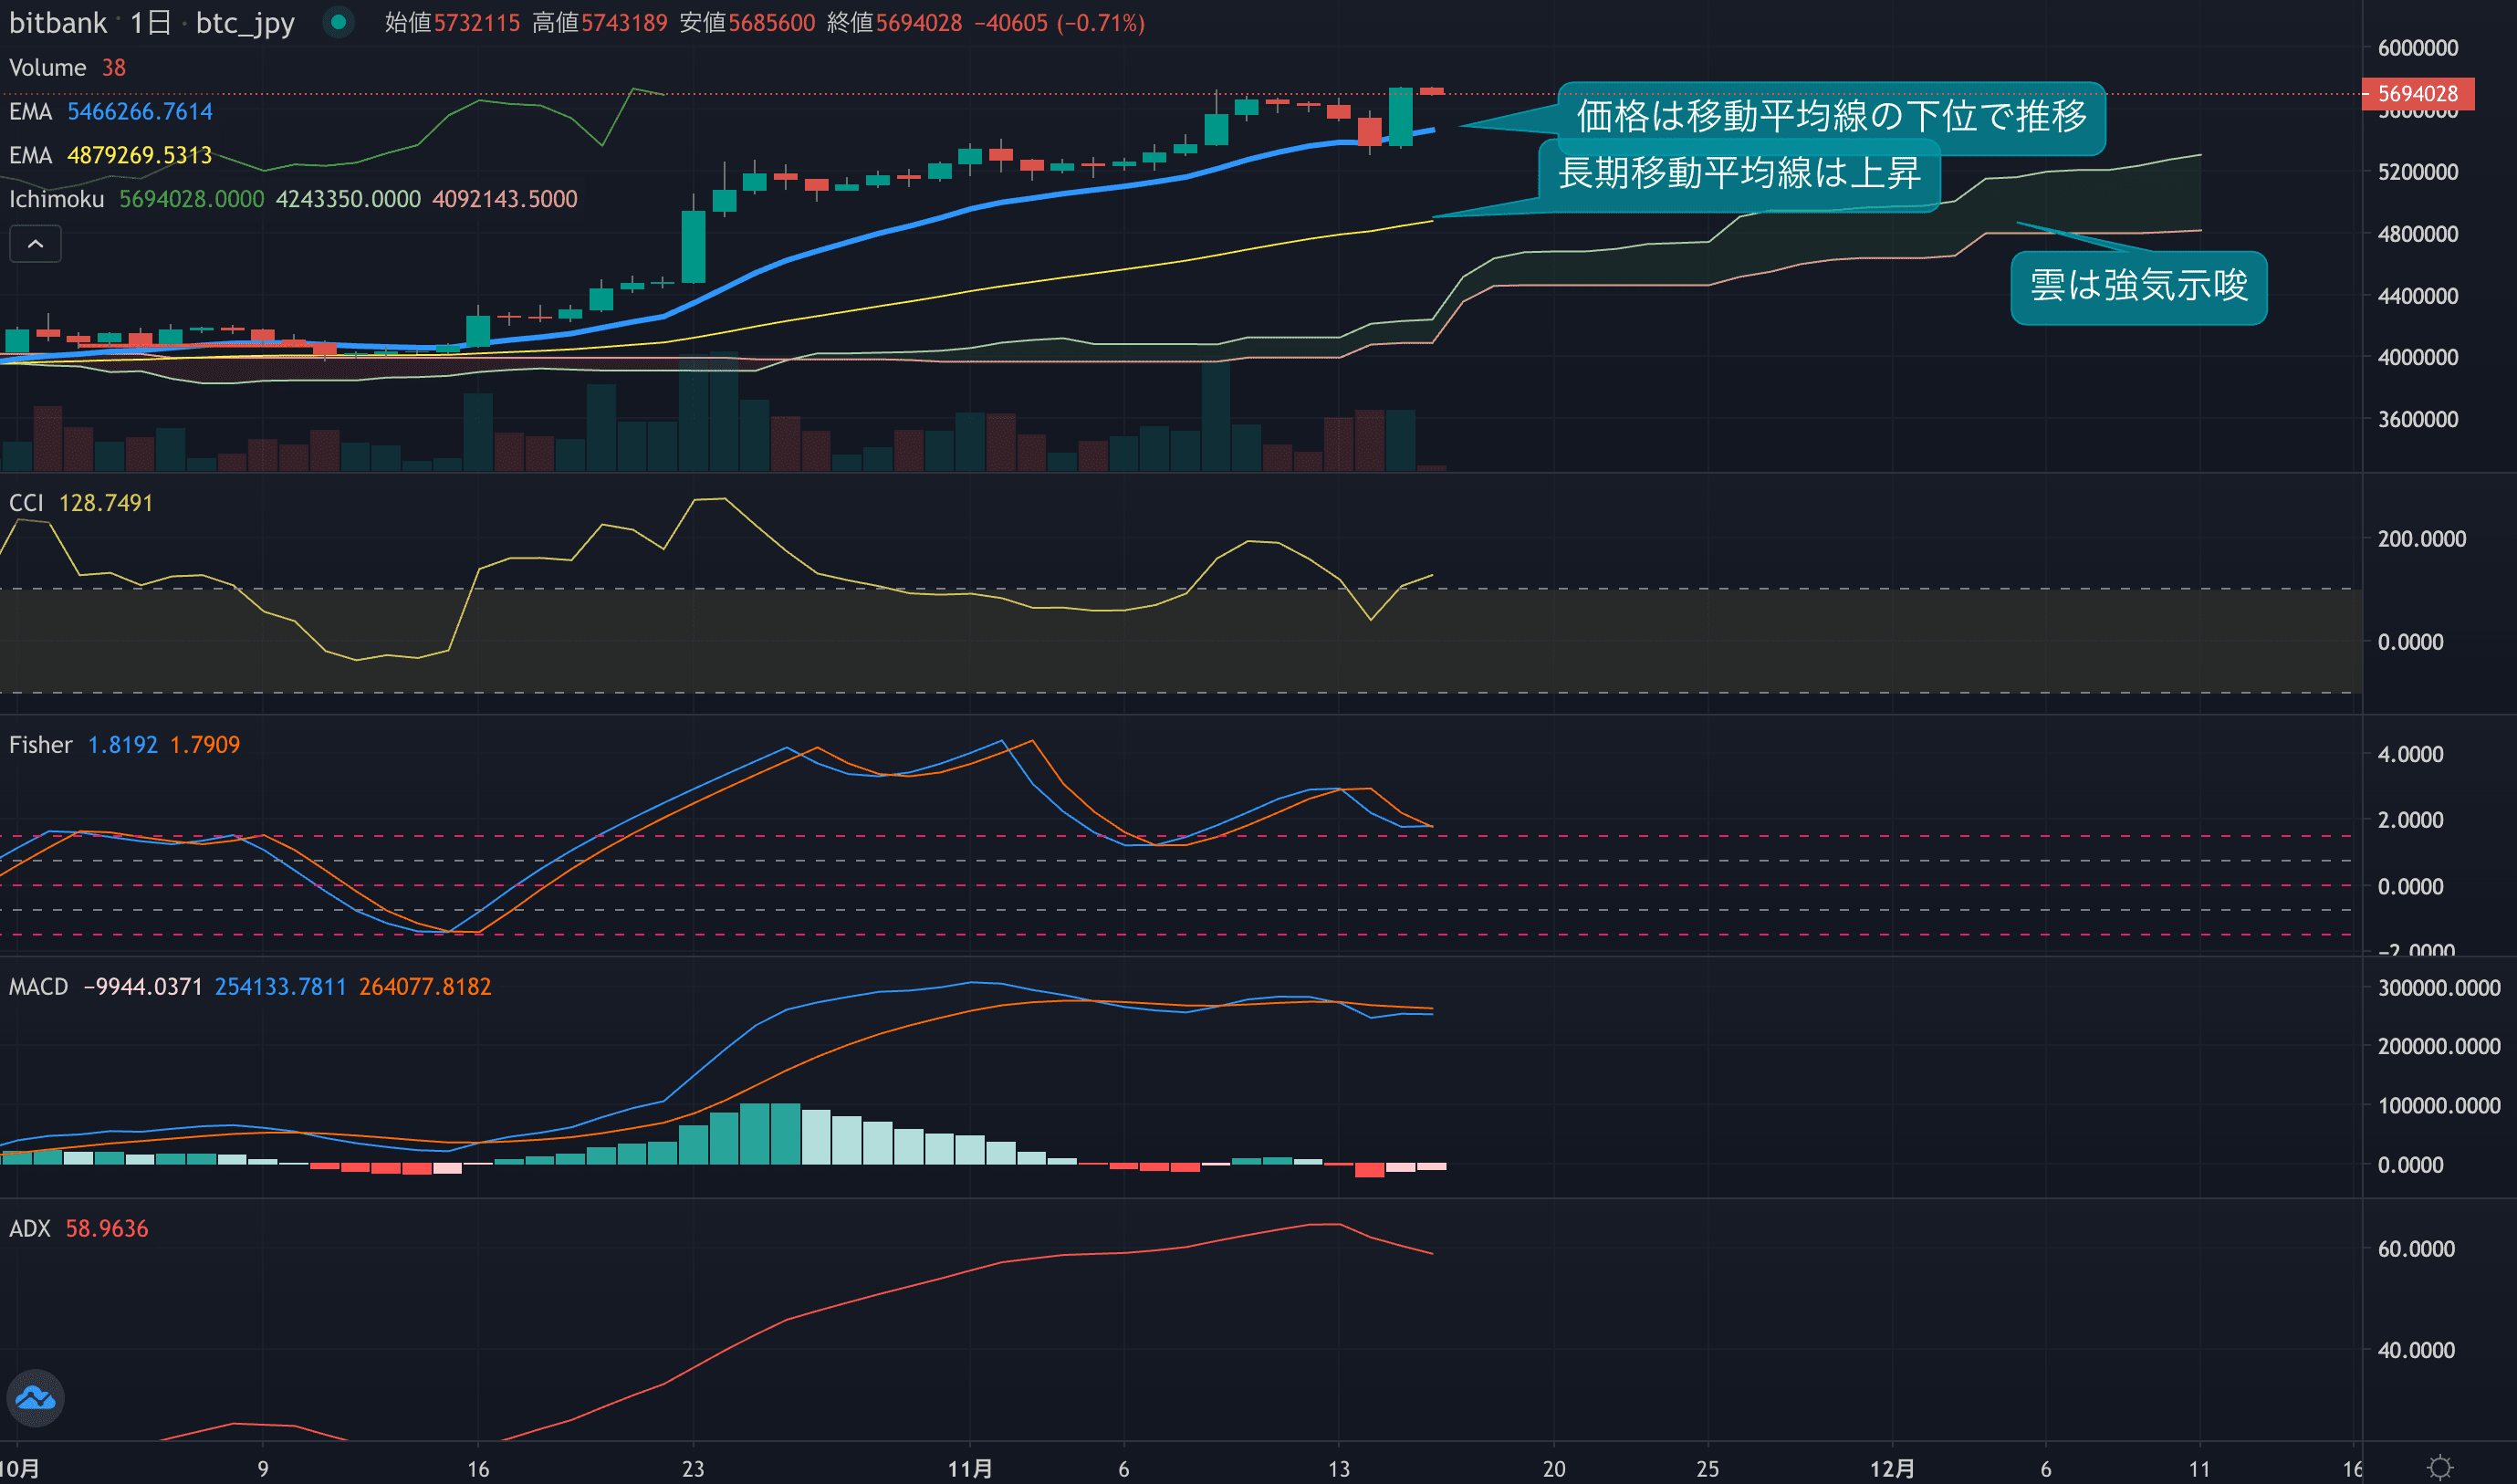Click 6000000 on the price axis
This screenshot has height=1484, width=2517.
coord(2417,48)
